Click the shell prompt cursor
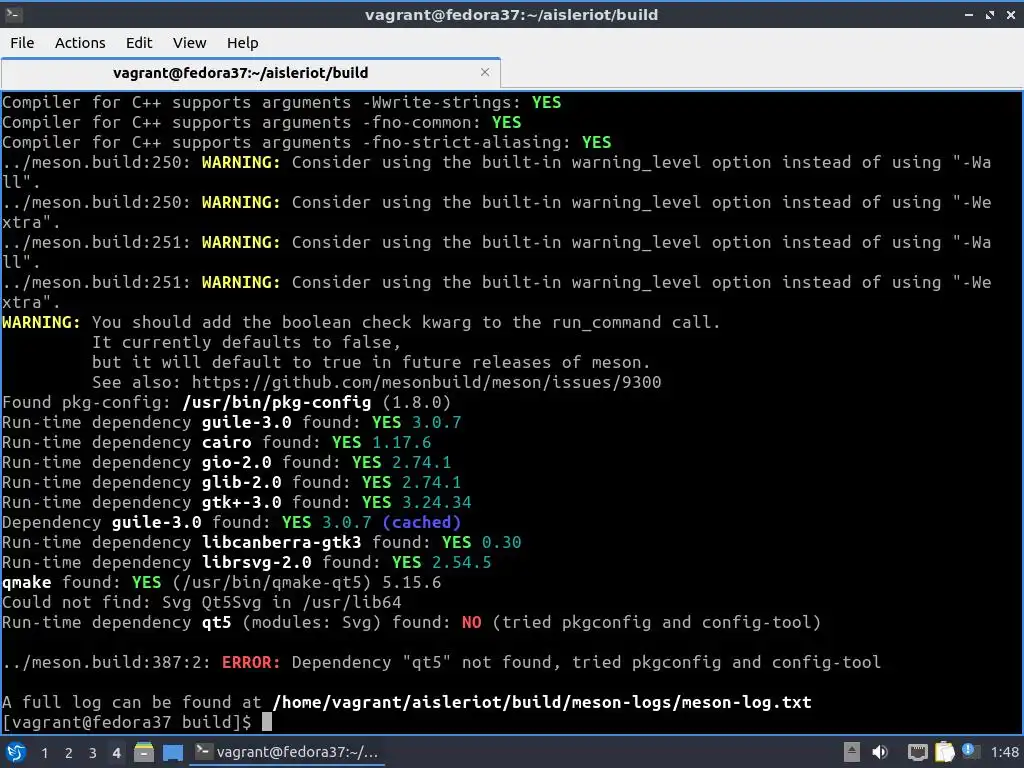This screenshot has height=768, width=1024. tap(266, 722)
